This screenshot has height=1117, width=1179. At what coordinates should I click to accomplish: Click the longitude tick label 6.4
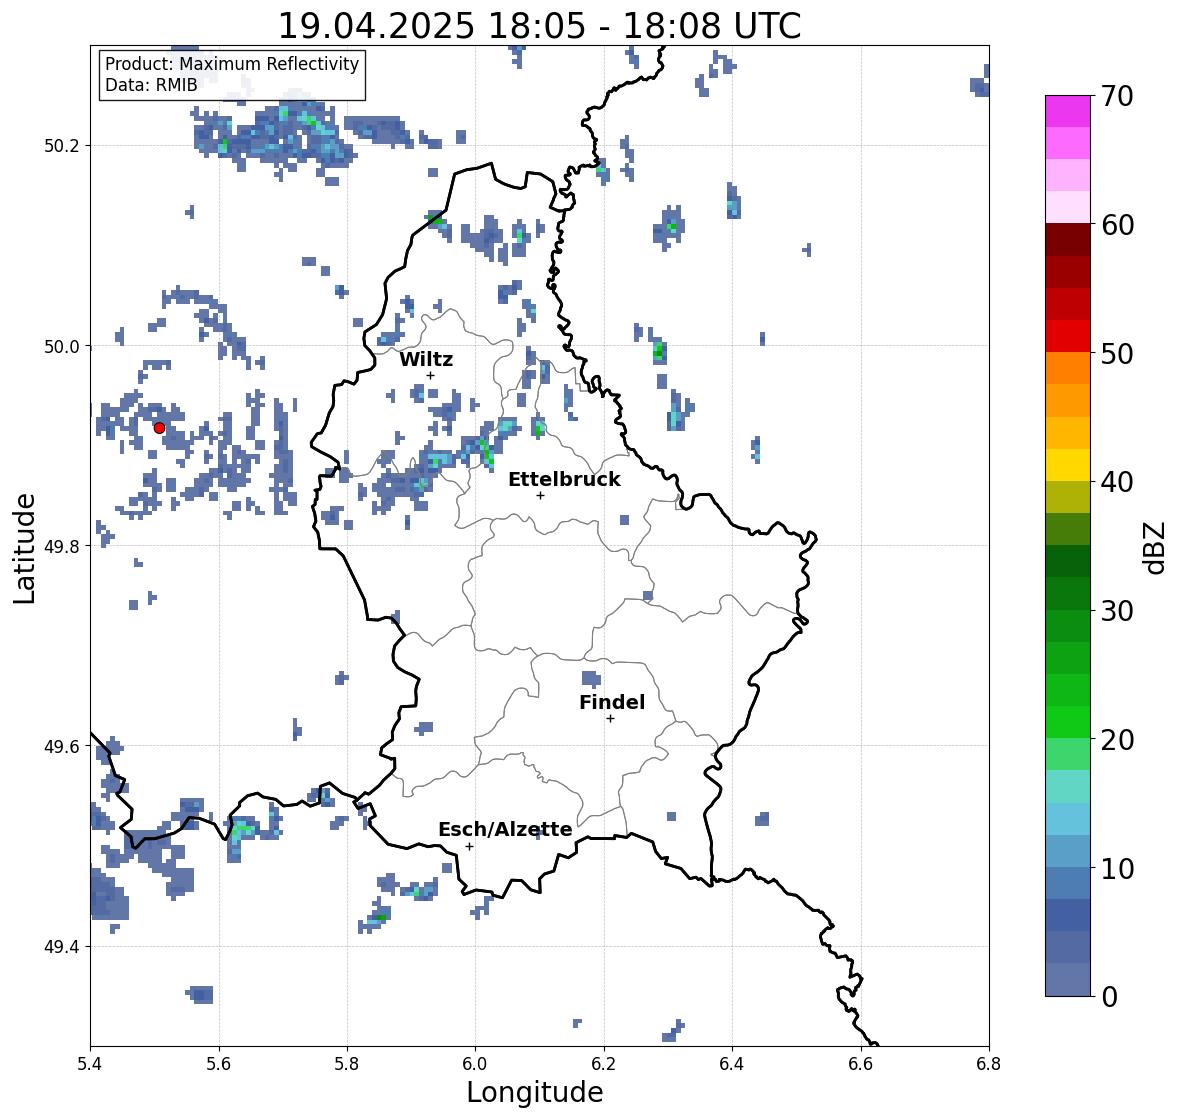(732, 1063)
